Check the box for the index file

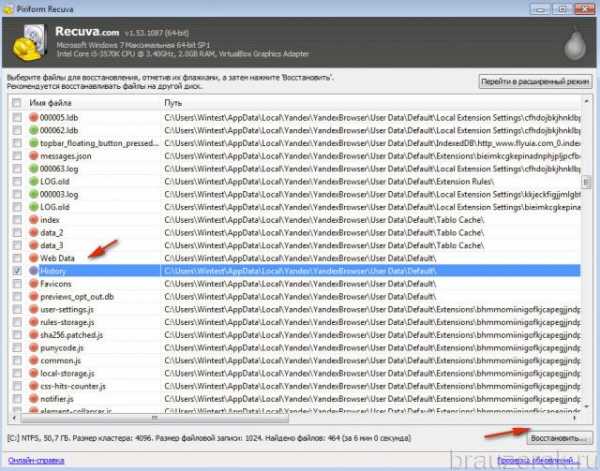pos(15,220)
